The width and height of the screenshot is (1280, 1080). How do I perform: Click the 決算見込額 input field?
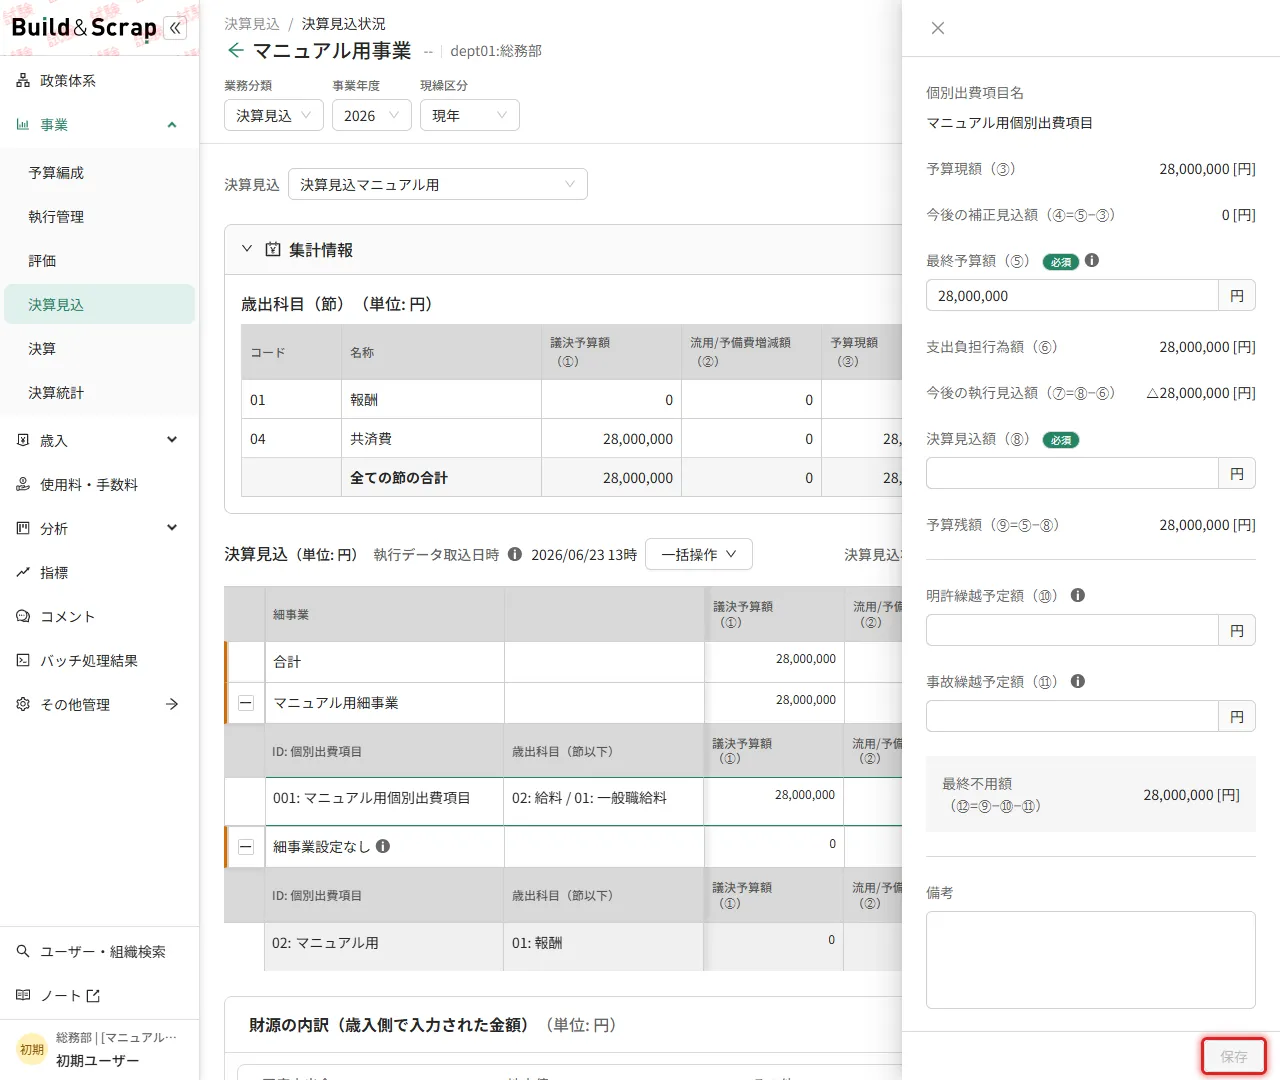[1072, 474]
